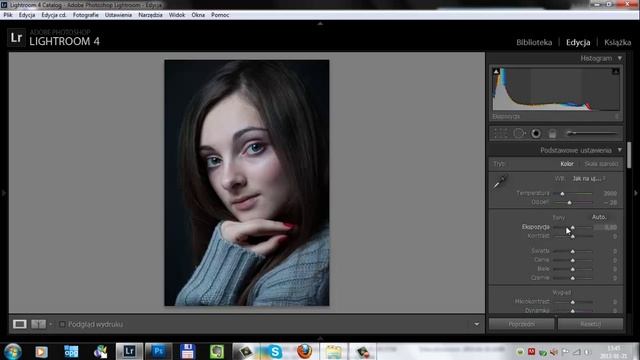Open the media player taskbar icon
This screenshot has height=360, width=640.
pos(41,351)
